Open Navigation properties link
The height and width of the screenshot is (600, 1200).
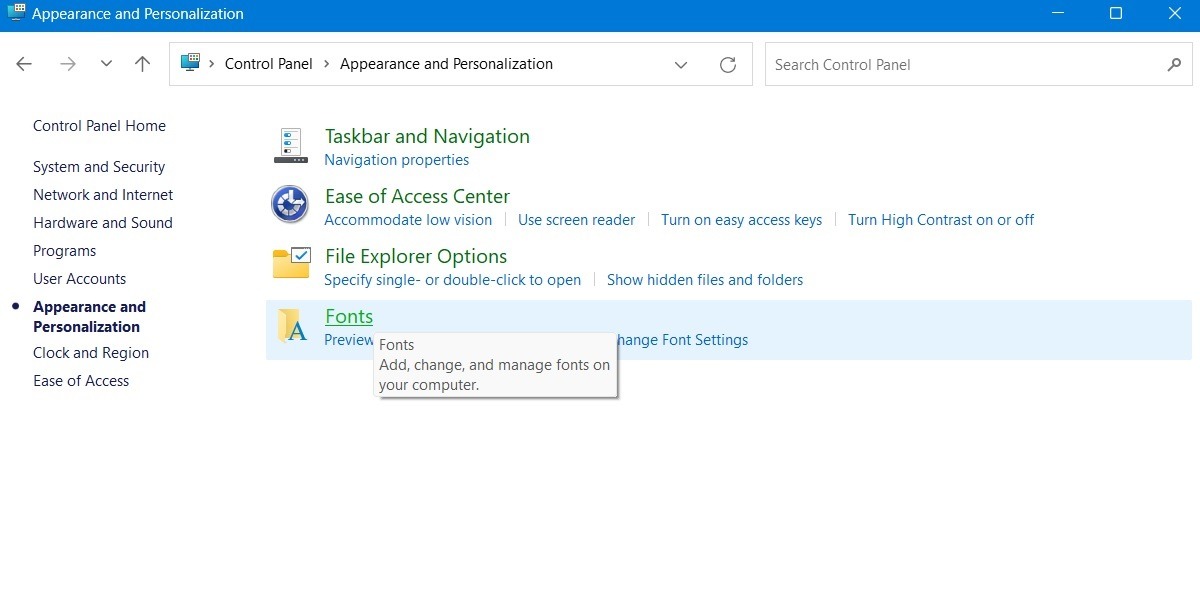coord(397,159)
